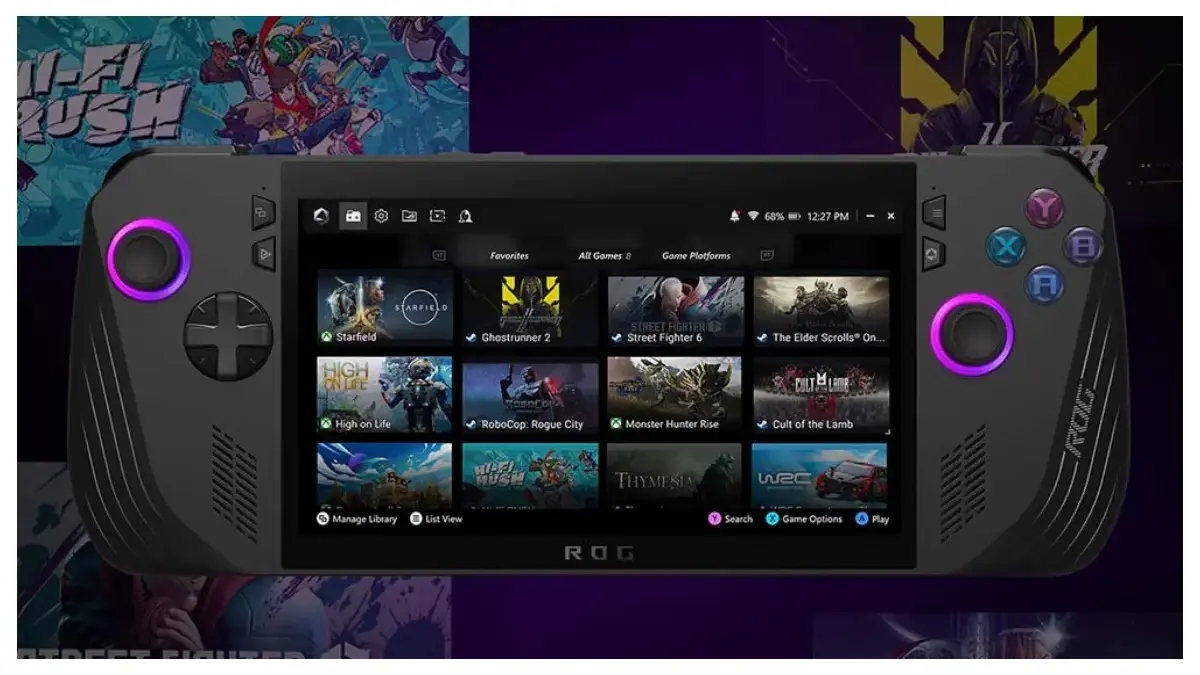Select the Thymesia game tile
Screen dimensions: 1200x675
tap(676, 476)
